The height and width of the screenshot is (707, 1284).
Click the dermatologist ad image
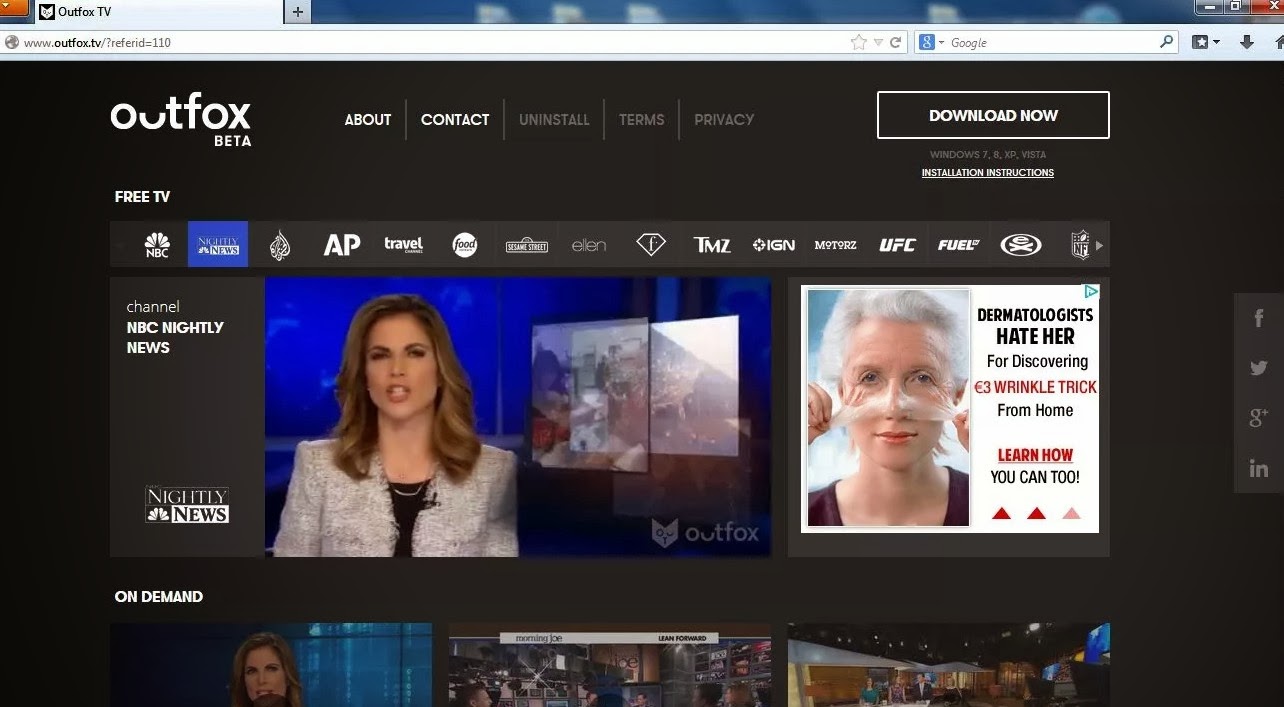[x=887, y=407]
